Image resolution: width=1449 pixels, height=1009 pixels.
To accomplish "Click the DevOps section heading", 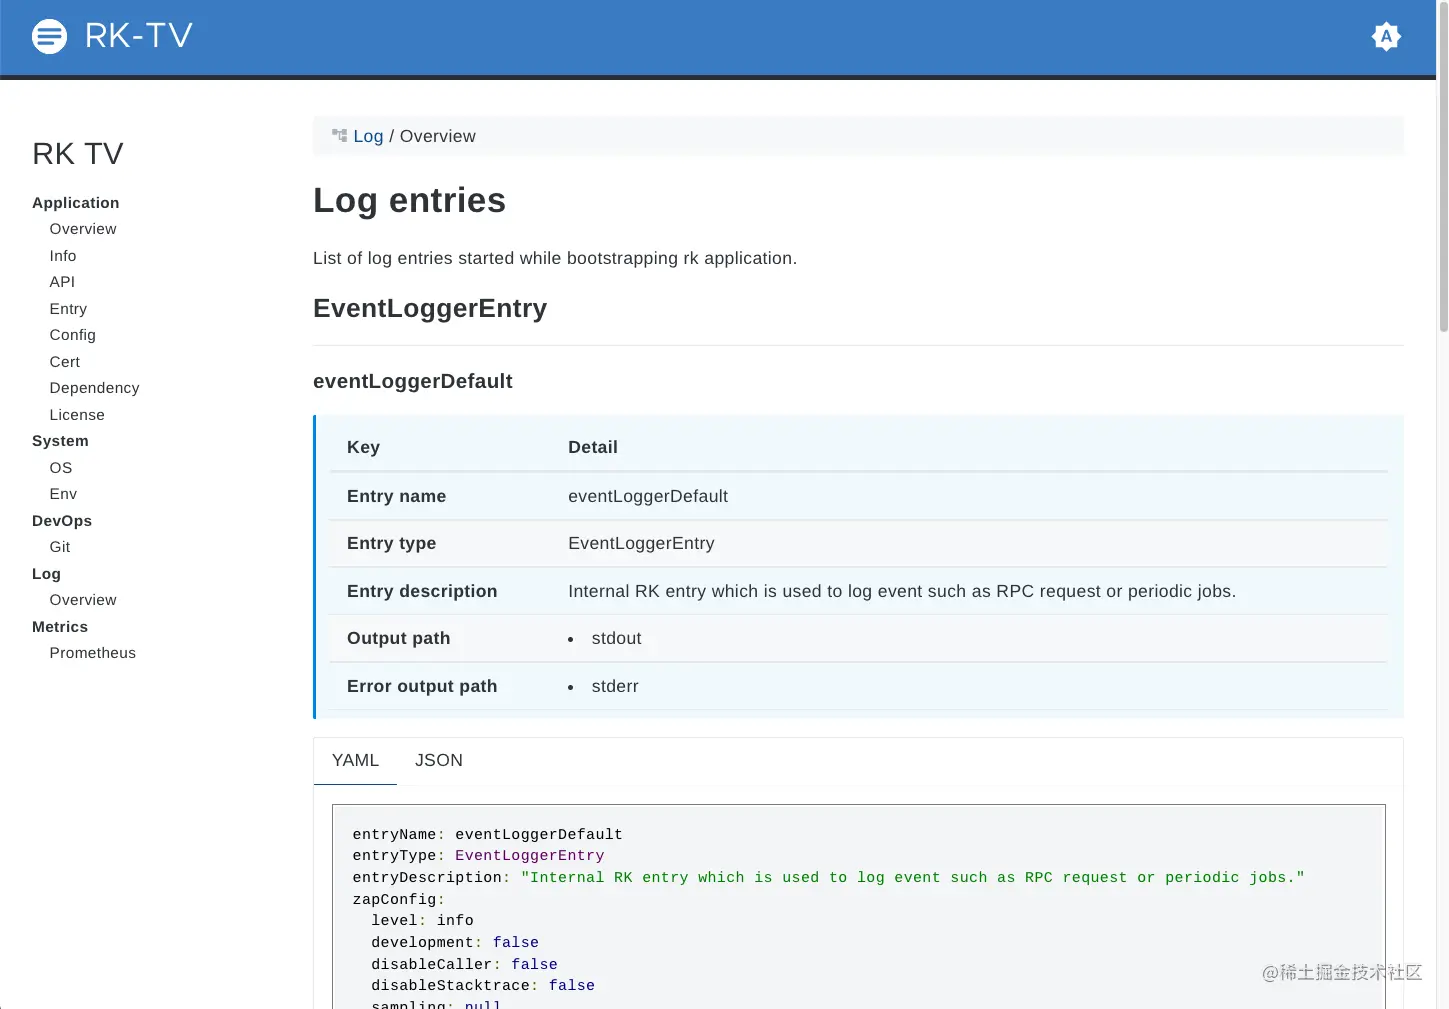I will [x=62, y=521].
